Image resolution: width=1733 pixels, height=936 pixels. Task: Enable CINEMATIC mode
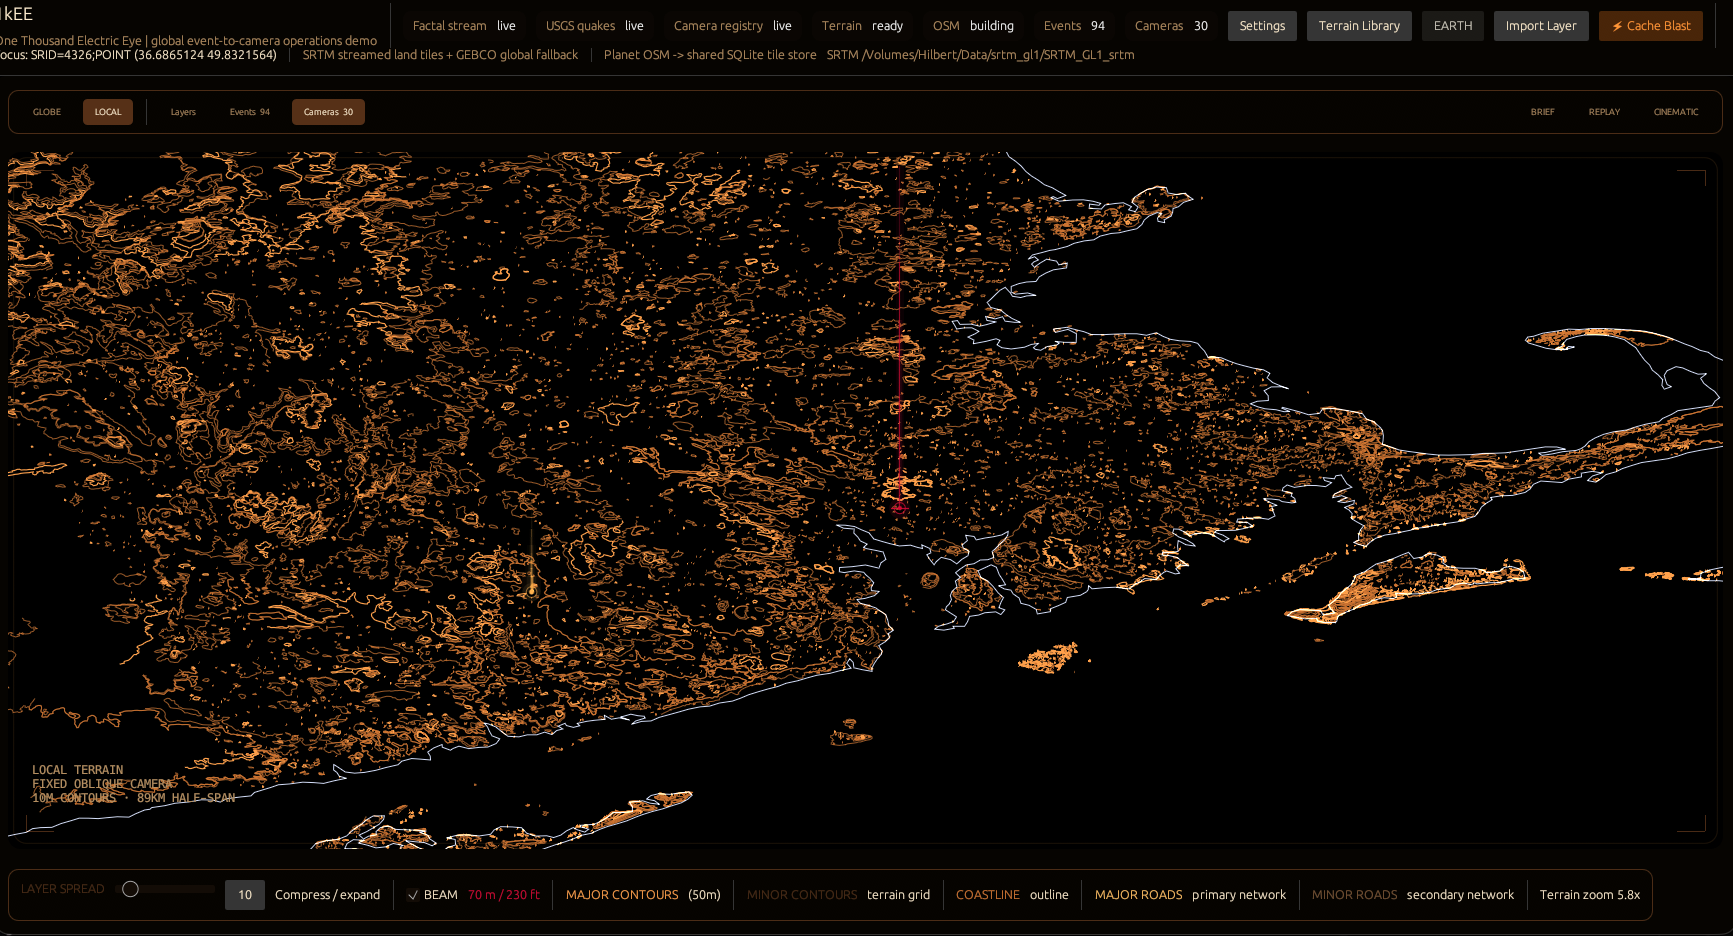tap(1676, 112)
